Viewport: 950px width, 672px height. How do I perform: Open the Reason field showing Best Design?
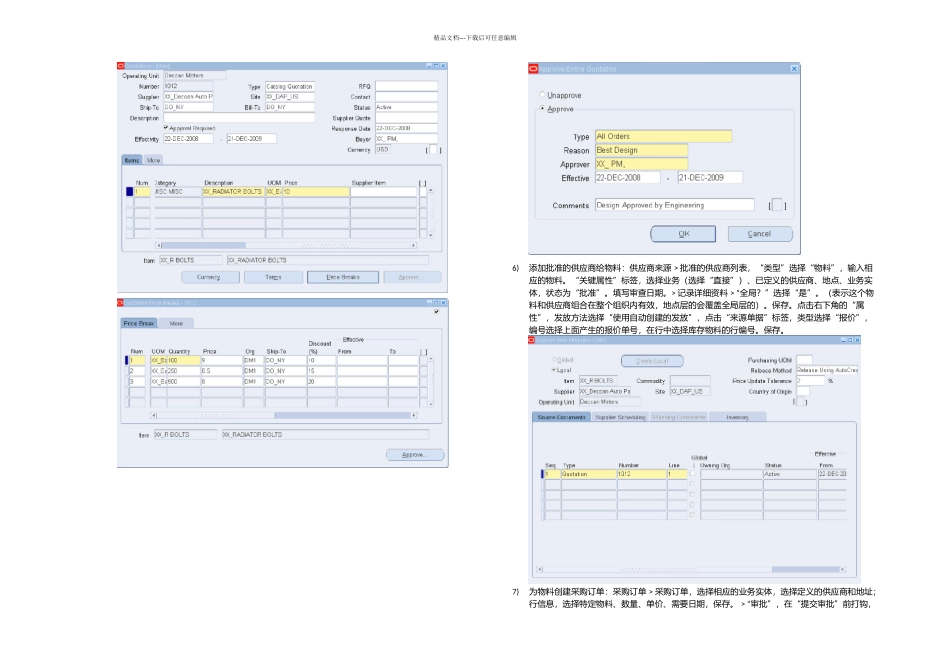click(641, 150)
